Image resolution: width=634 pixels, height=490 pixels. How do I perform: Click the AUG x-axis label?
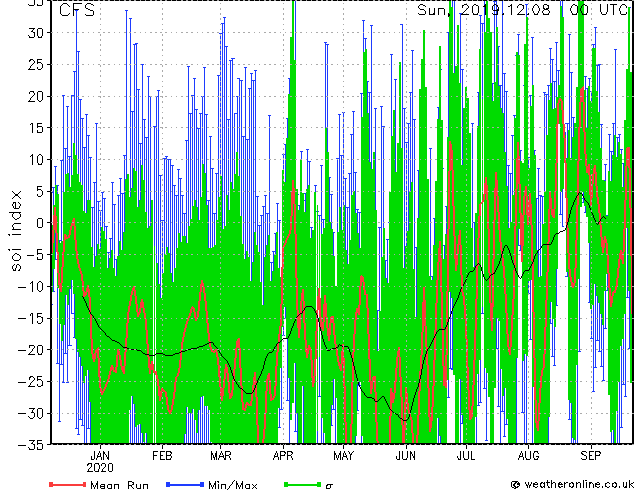(x=528, y=456)
